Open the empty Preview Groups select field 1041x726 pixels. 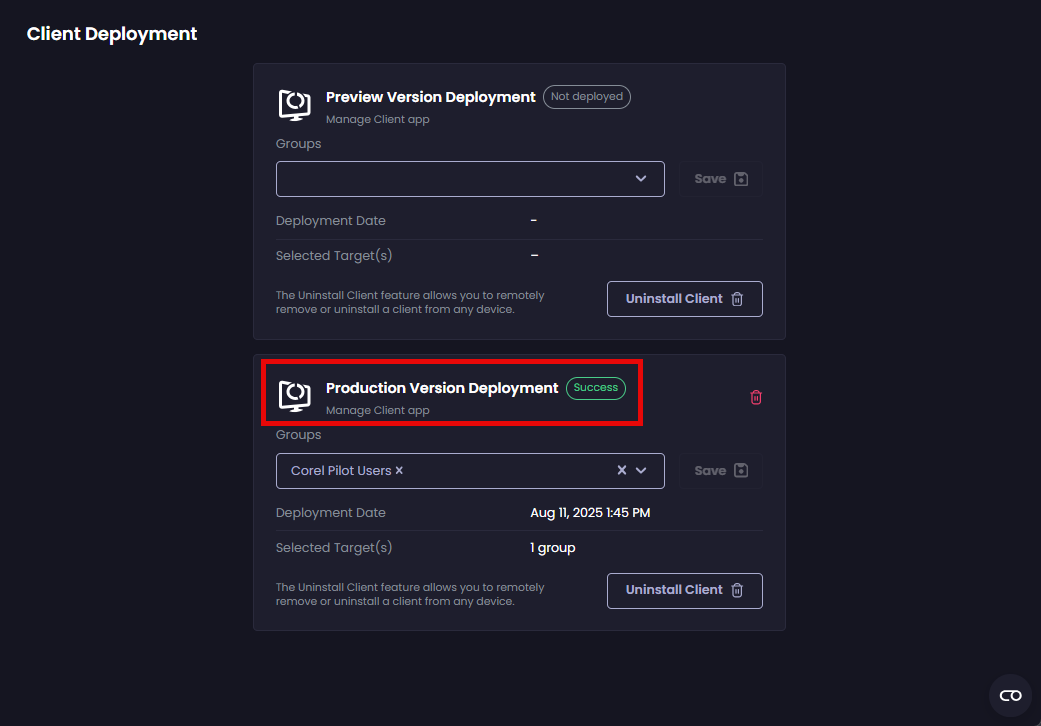click(450, 179)
